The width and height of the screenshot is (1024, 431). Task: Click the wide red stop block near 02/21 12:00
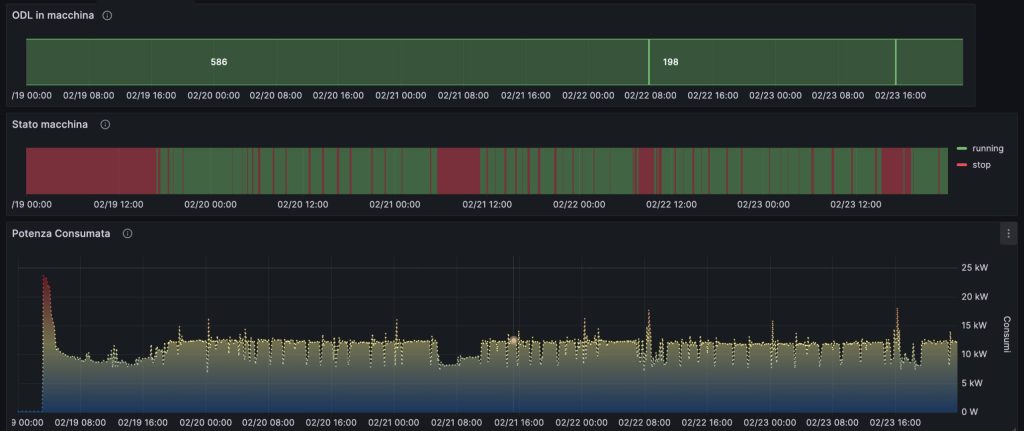pyautogui.click(x=458, y=170)
